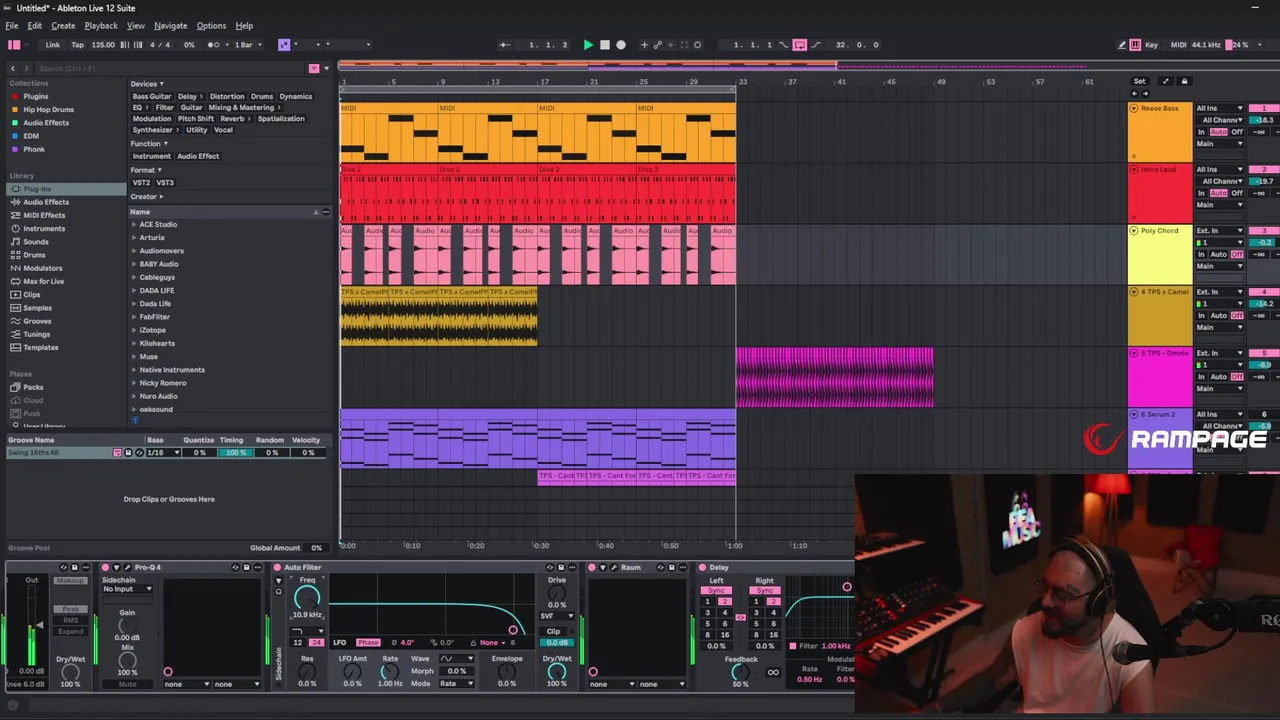Image resolution: width=1280 pixels, height=720 pixels.
Task: Open the Pro-Q 4 Sidechain No Input dropdown
Action: click(128, 589)
